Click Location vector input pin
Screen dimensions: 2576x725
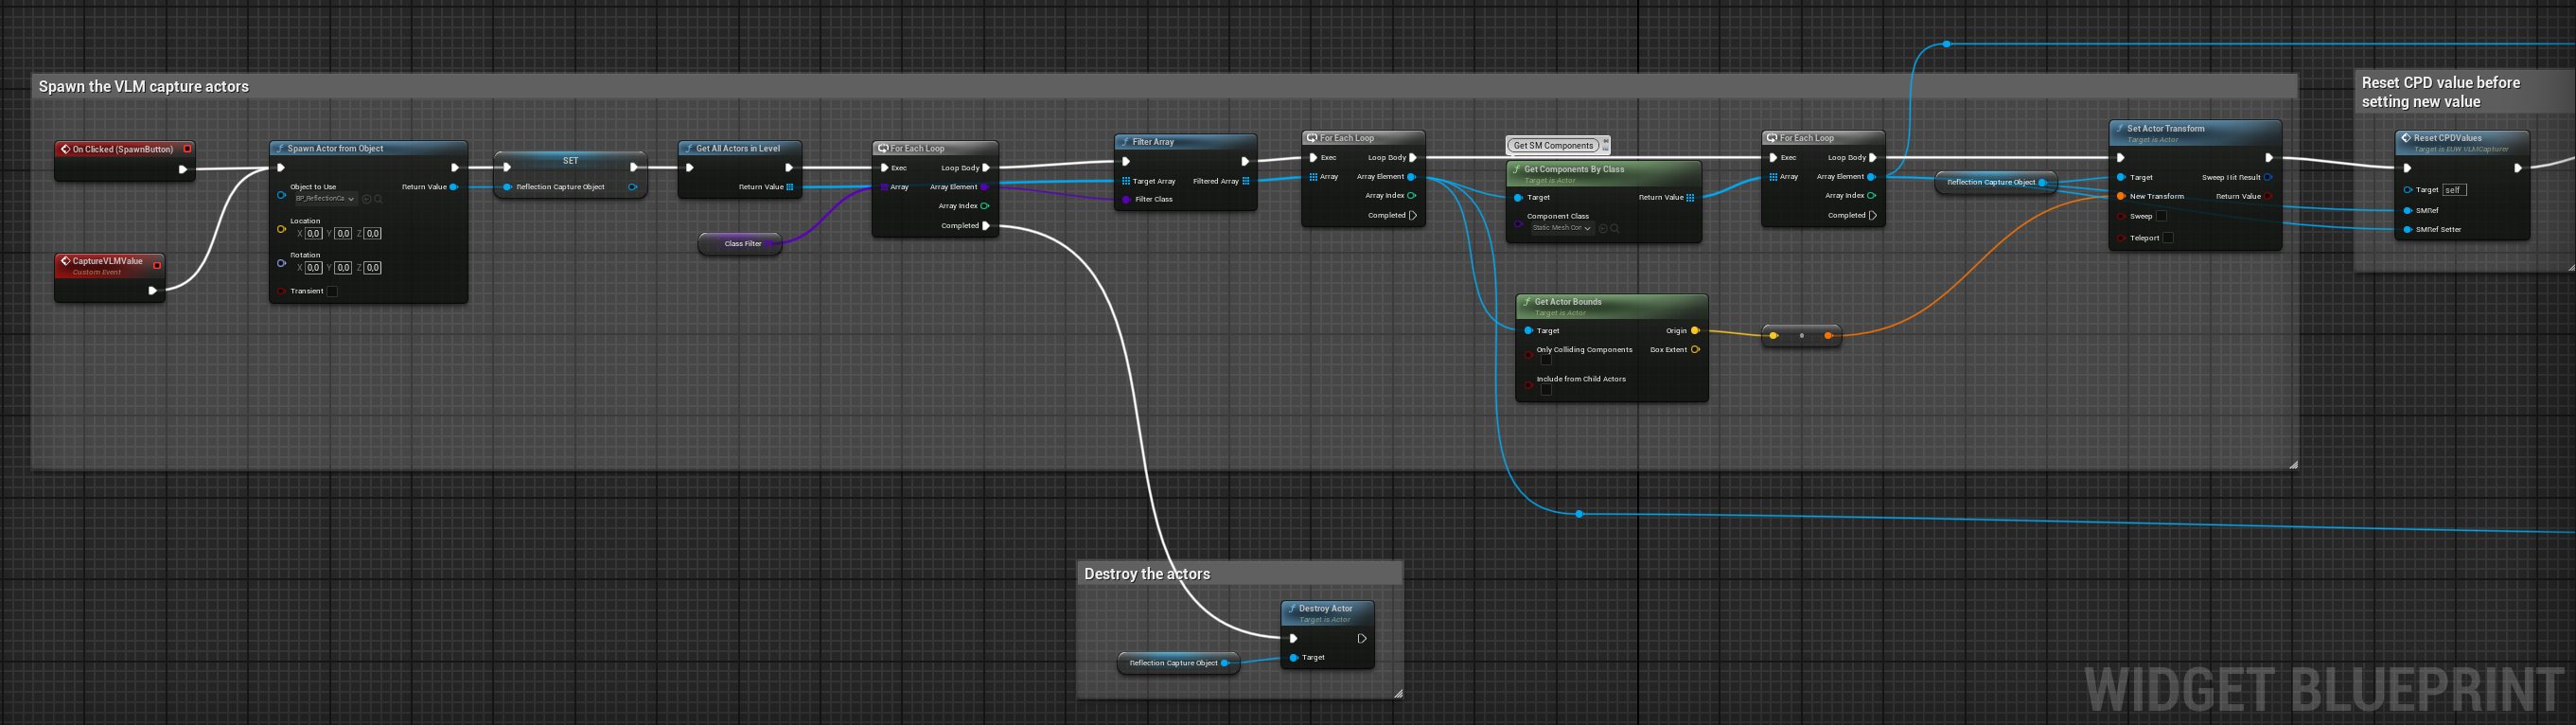click(281, 229)
